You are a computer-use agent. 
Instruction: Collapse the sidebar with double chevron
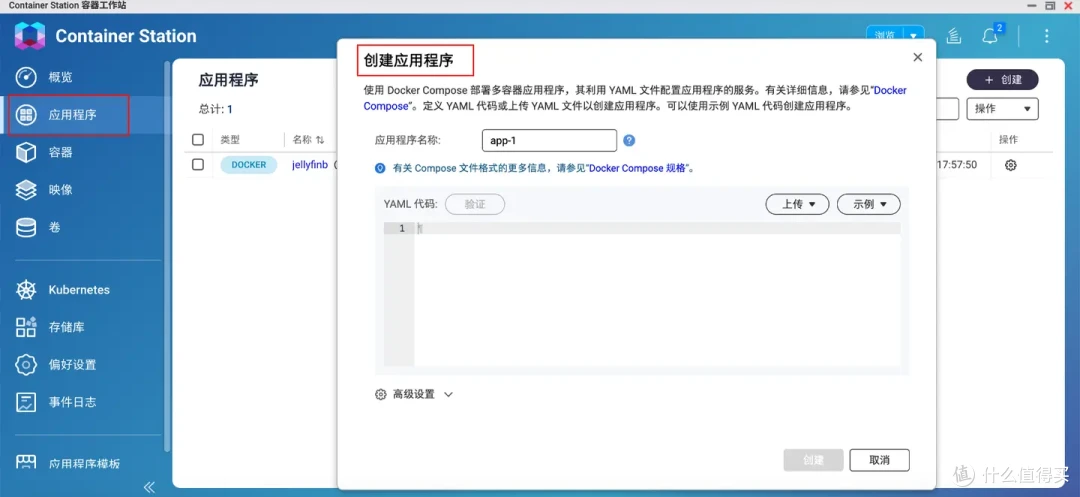[x=149, y=487]
